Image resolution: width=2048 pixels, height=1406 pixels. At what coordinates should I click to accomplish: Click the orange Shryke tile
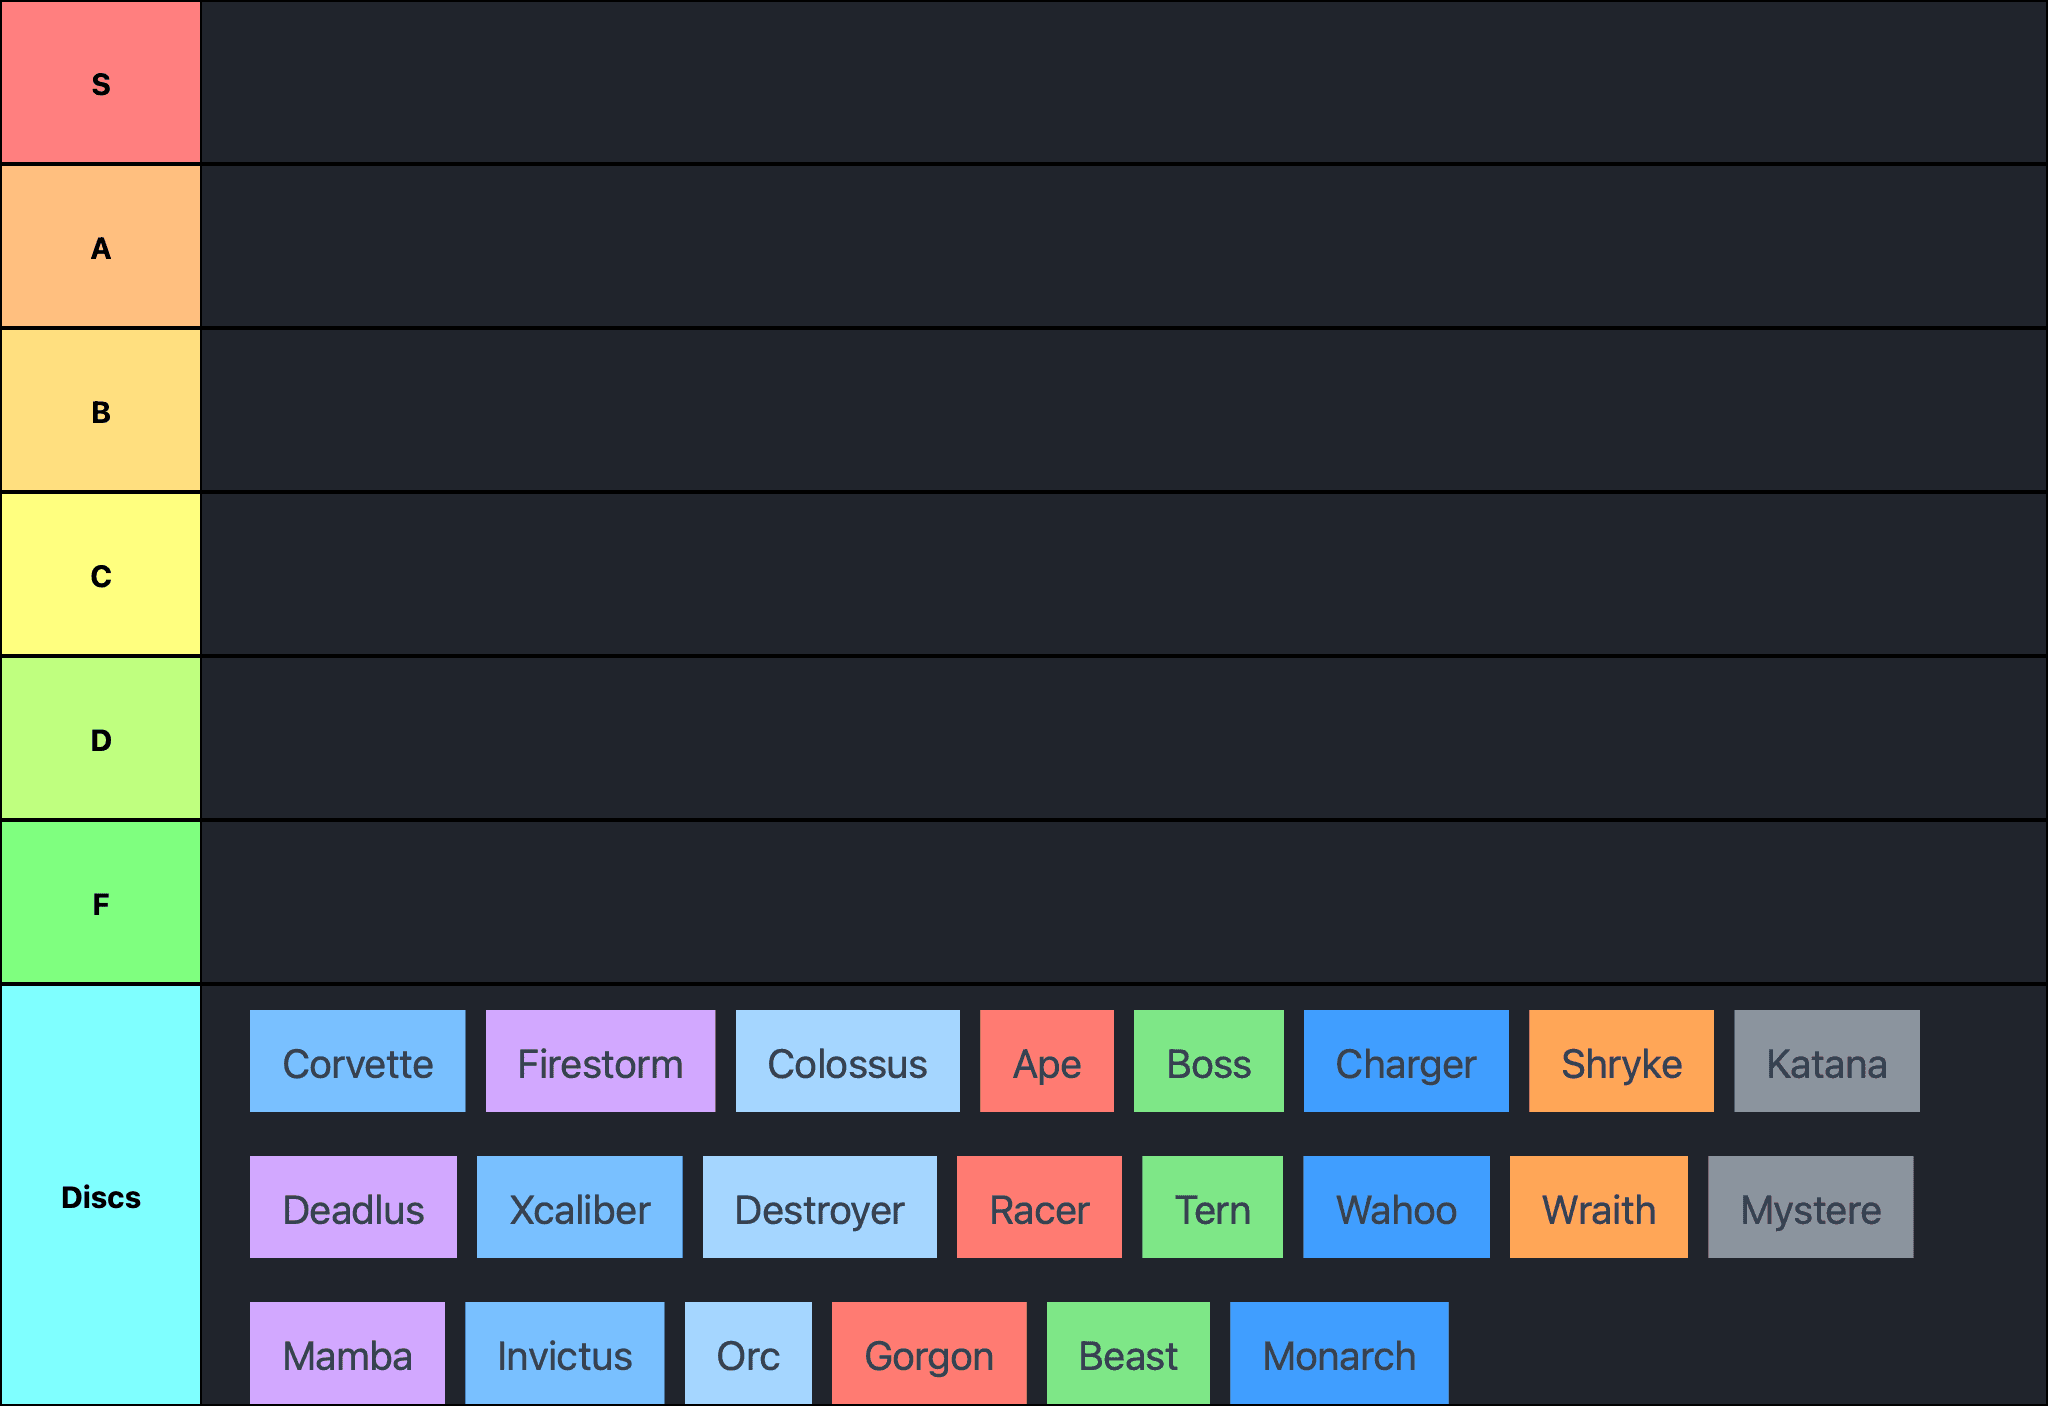pos(1620,1062)
